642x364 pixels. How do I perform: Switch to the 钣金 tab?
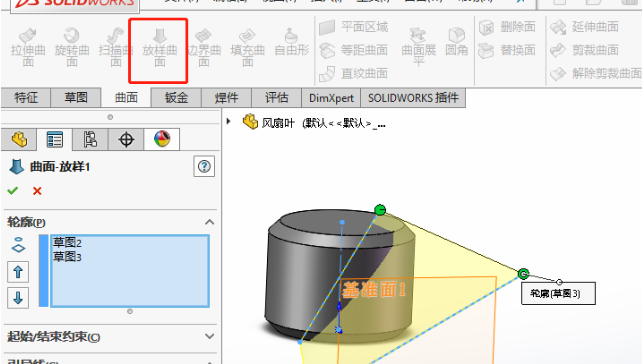pos(176,98)
